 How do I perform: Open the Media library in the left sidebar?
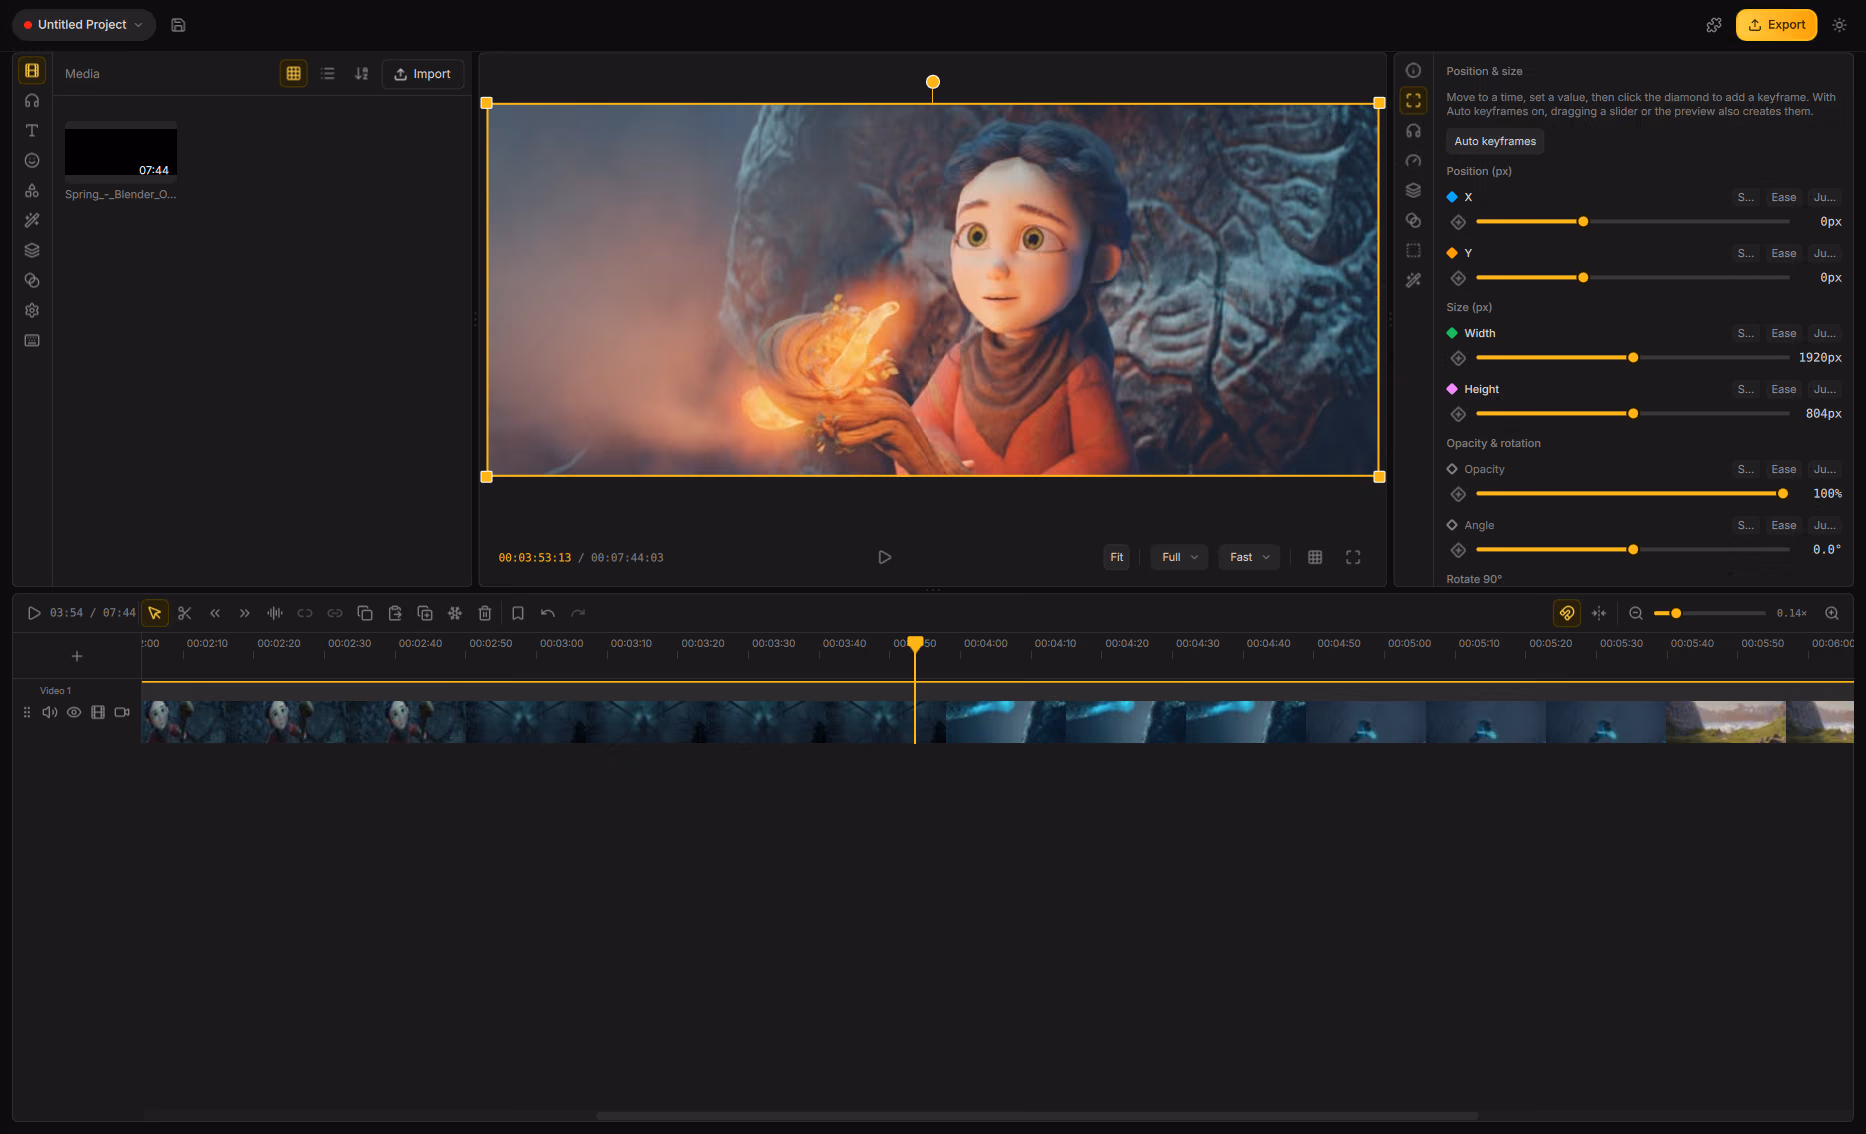click(x=32, y=71)
